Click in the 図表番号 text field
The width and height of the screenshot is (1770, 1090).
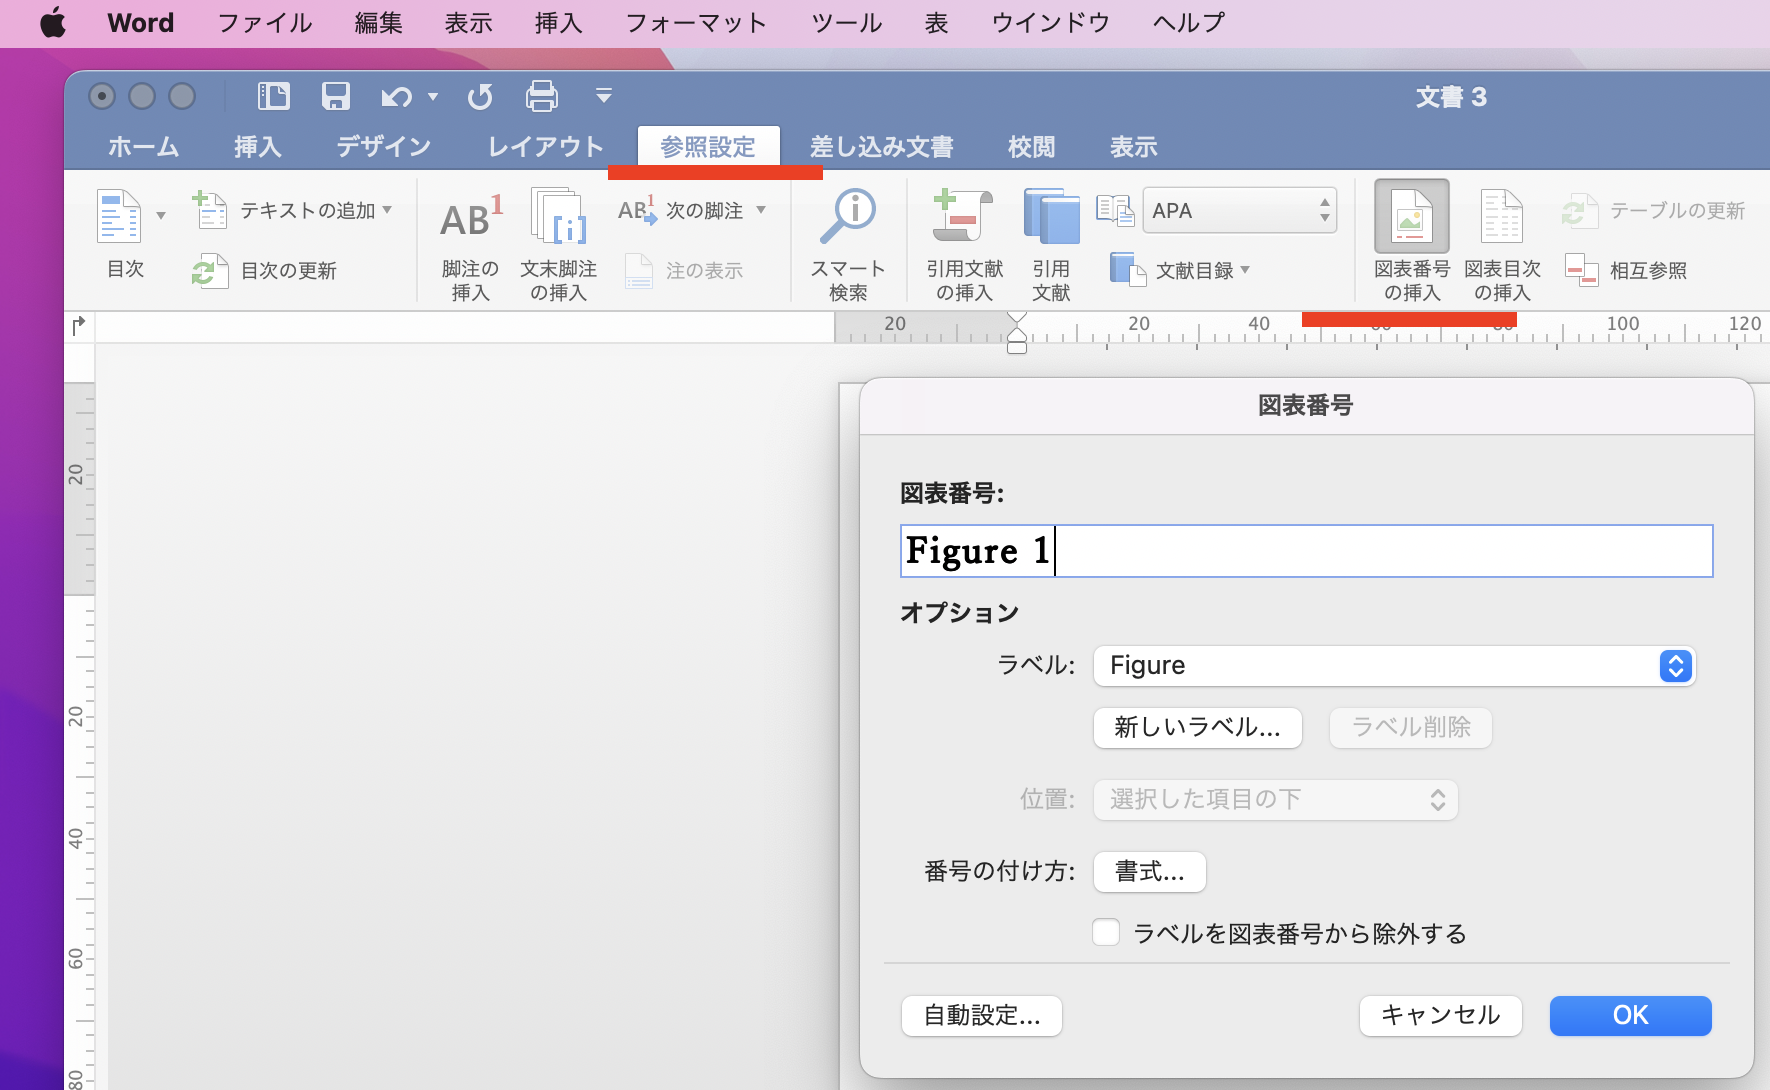[1306, 551]
